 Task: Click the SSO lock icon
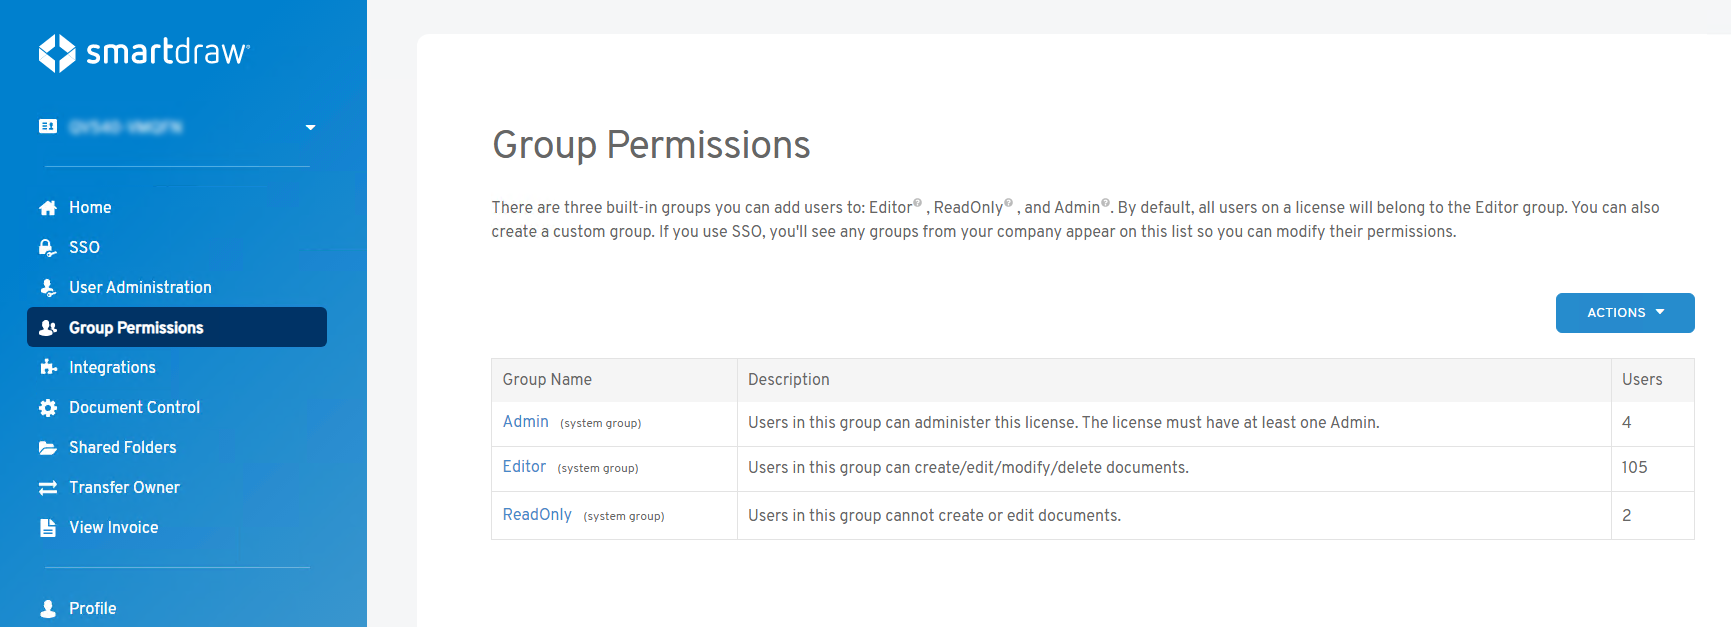tap(48, 248)
